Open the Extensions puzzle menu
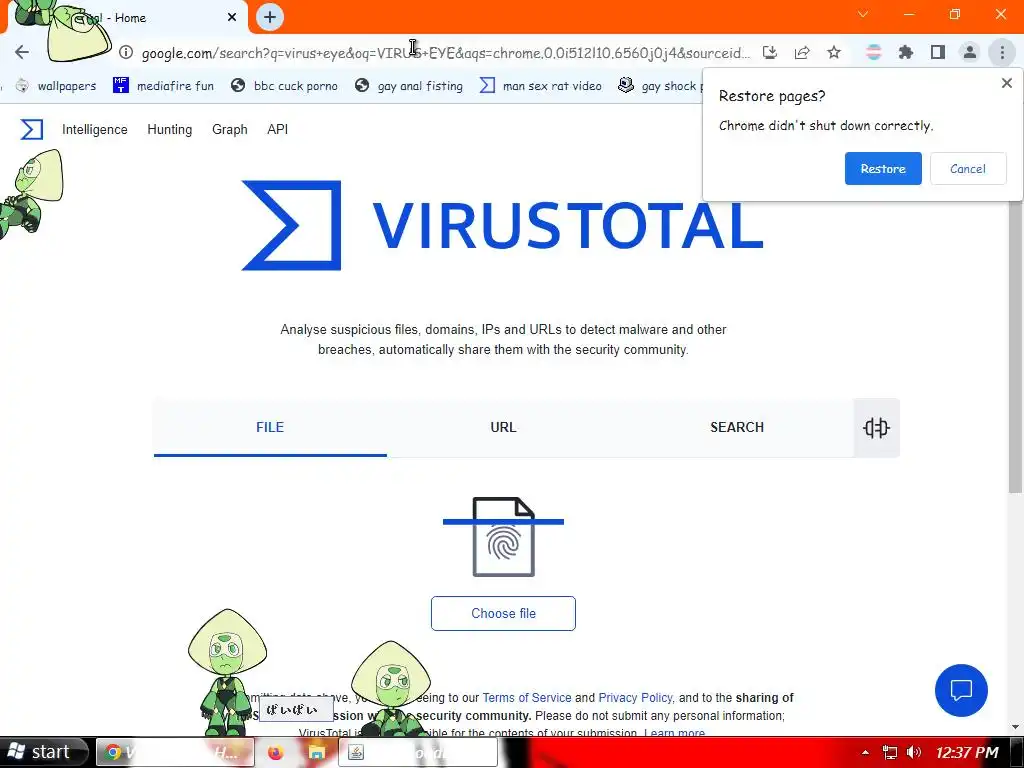This screenshot has width=1024, height=768. click(x=905, y=52)
